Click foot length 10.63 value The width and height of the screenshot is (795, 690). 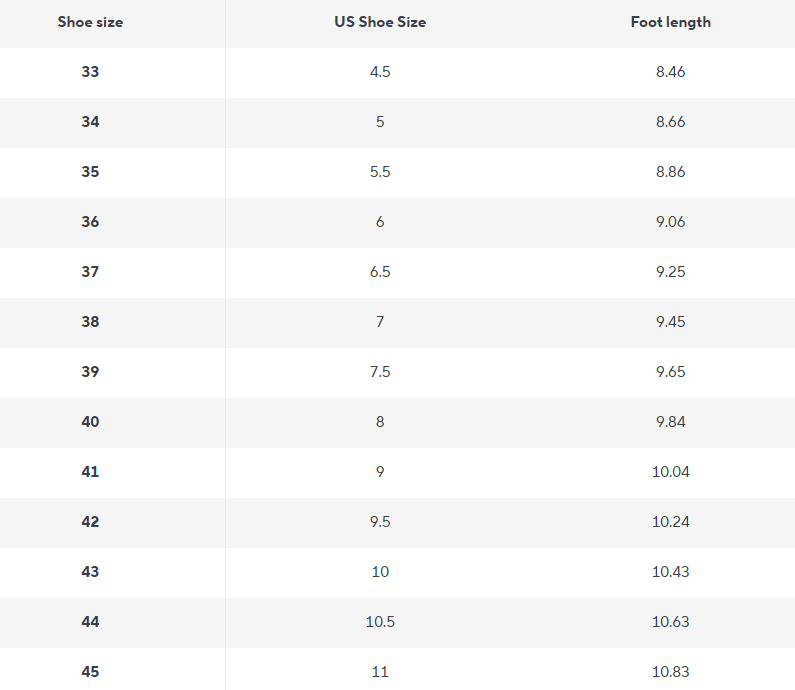pos(670,622)
